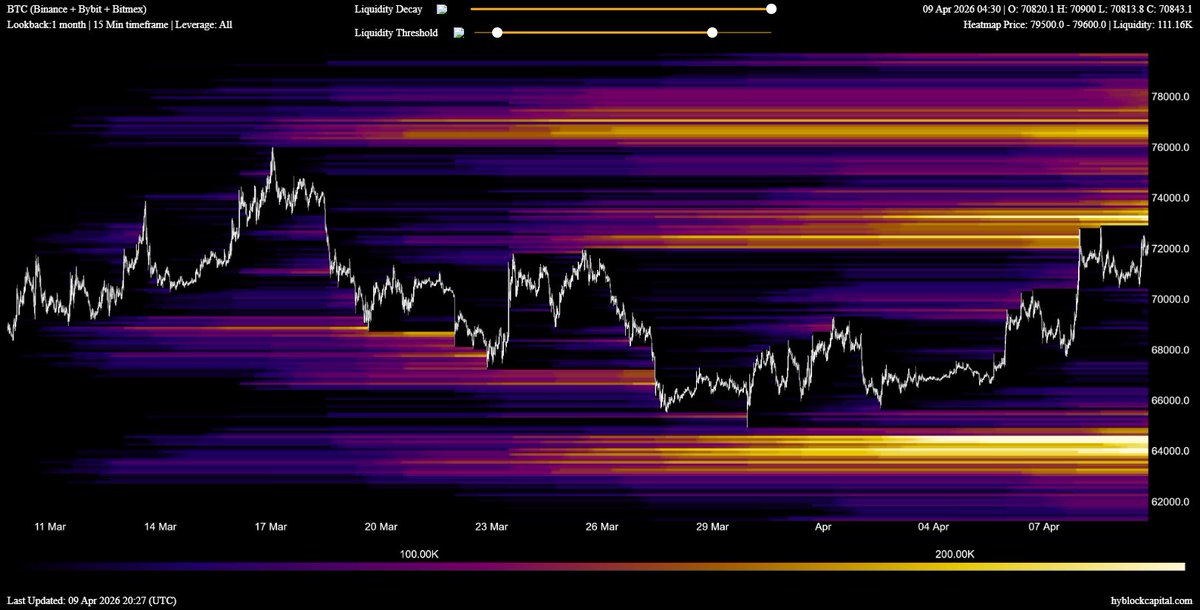1200x610 pixels.
Task: Click the 11 Mar date label
Action: coord(50,526)
